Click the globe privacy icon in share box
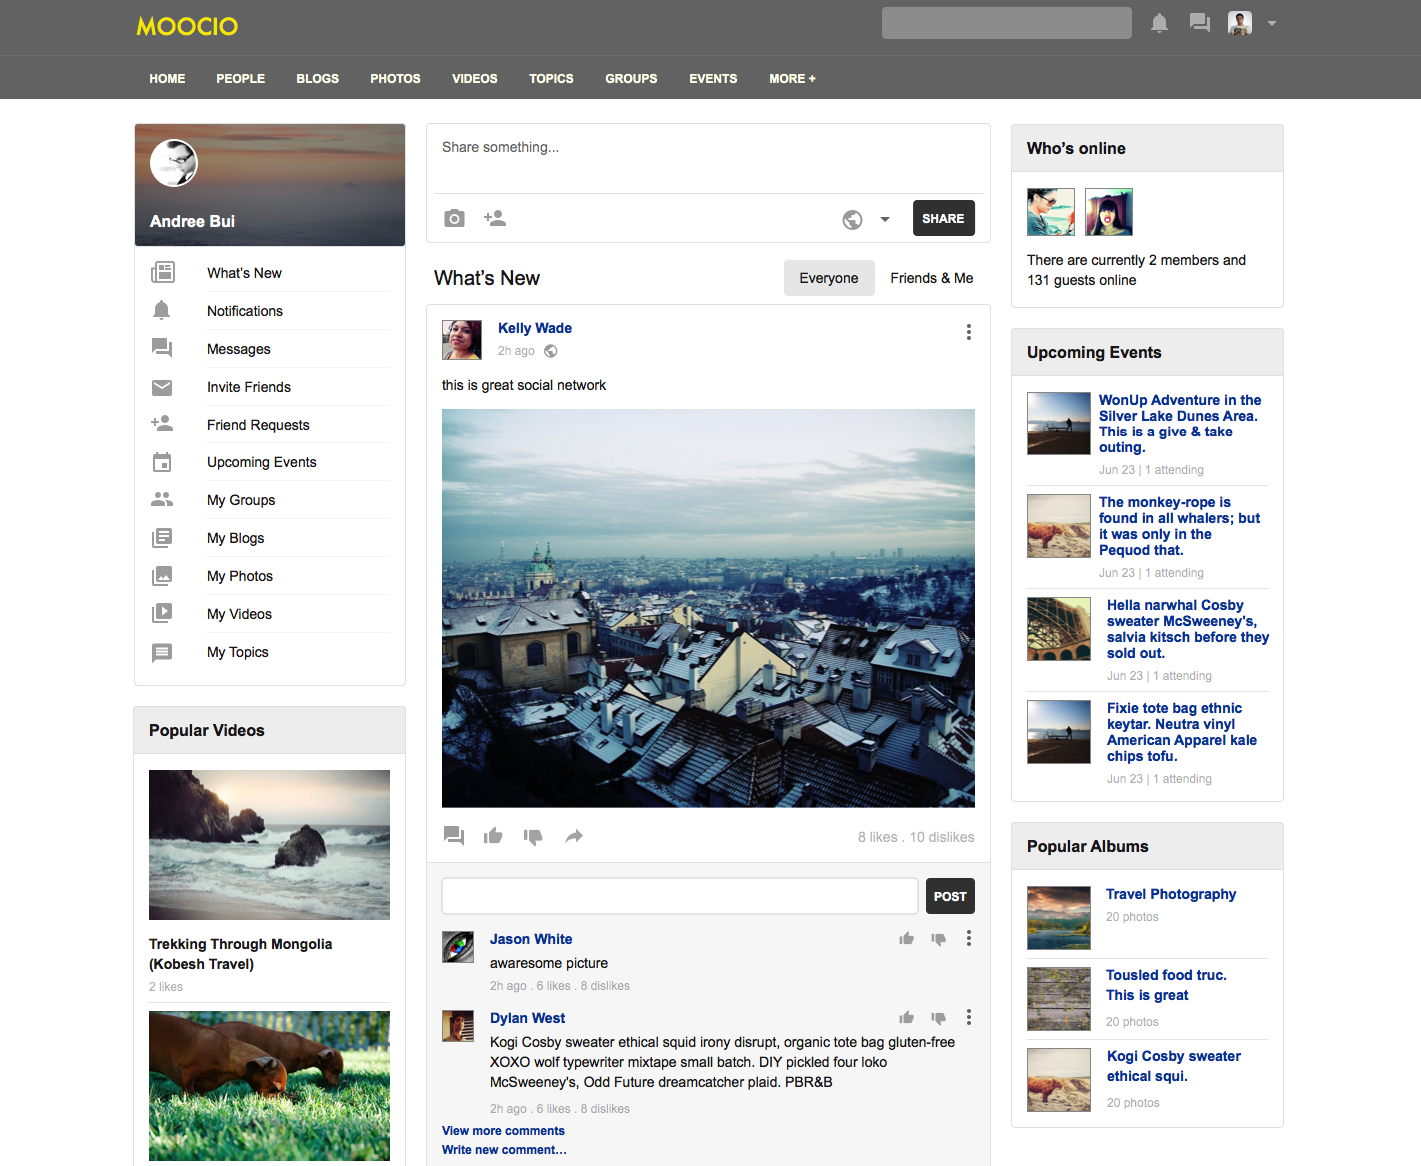The width and height of the screenshot is (1421, 1166). click(x=852, y=219)
